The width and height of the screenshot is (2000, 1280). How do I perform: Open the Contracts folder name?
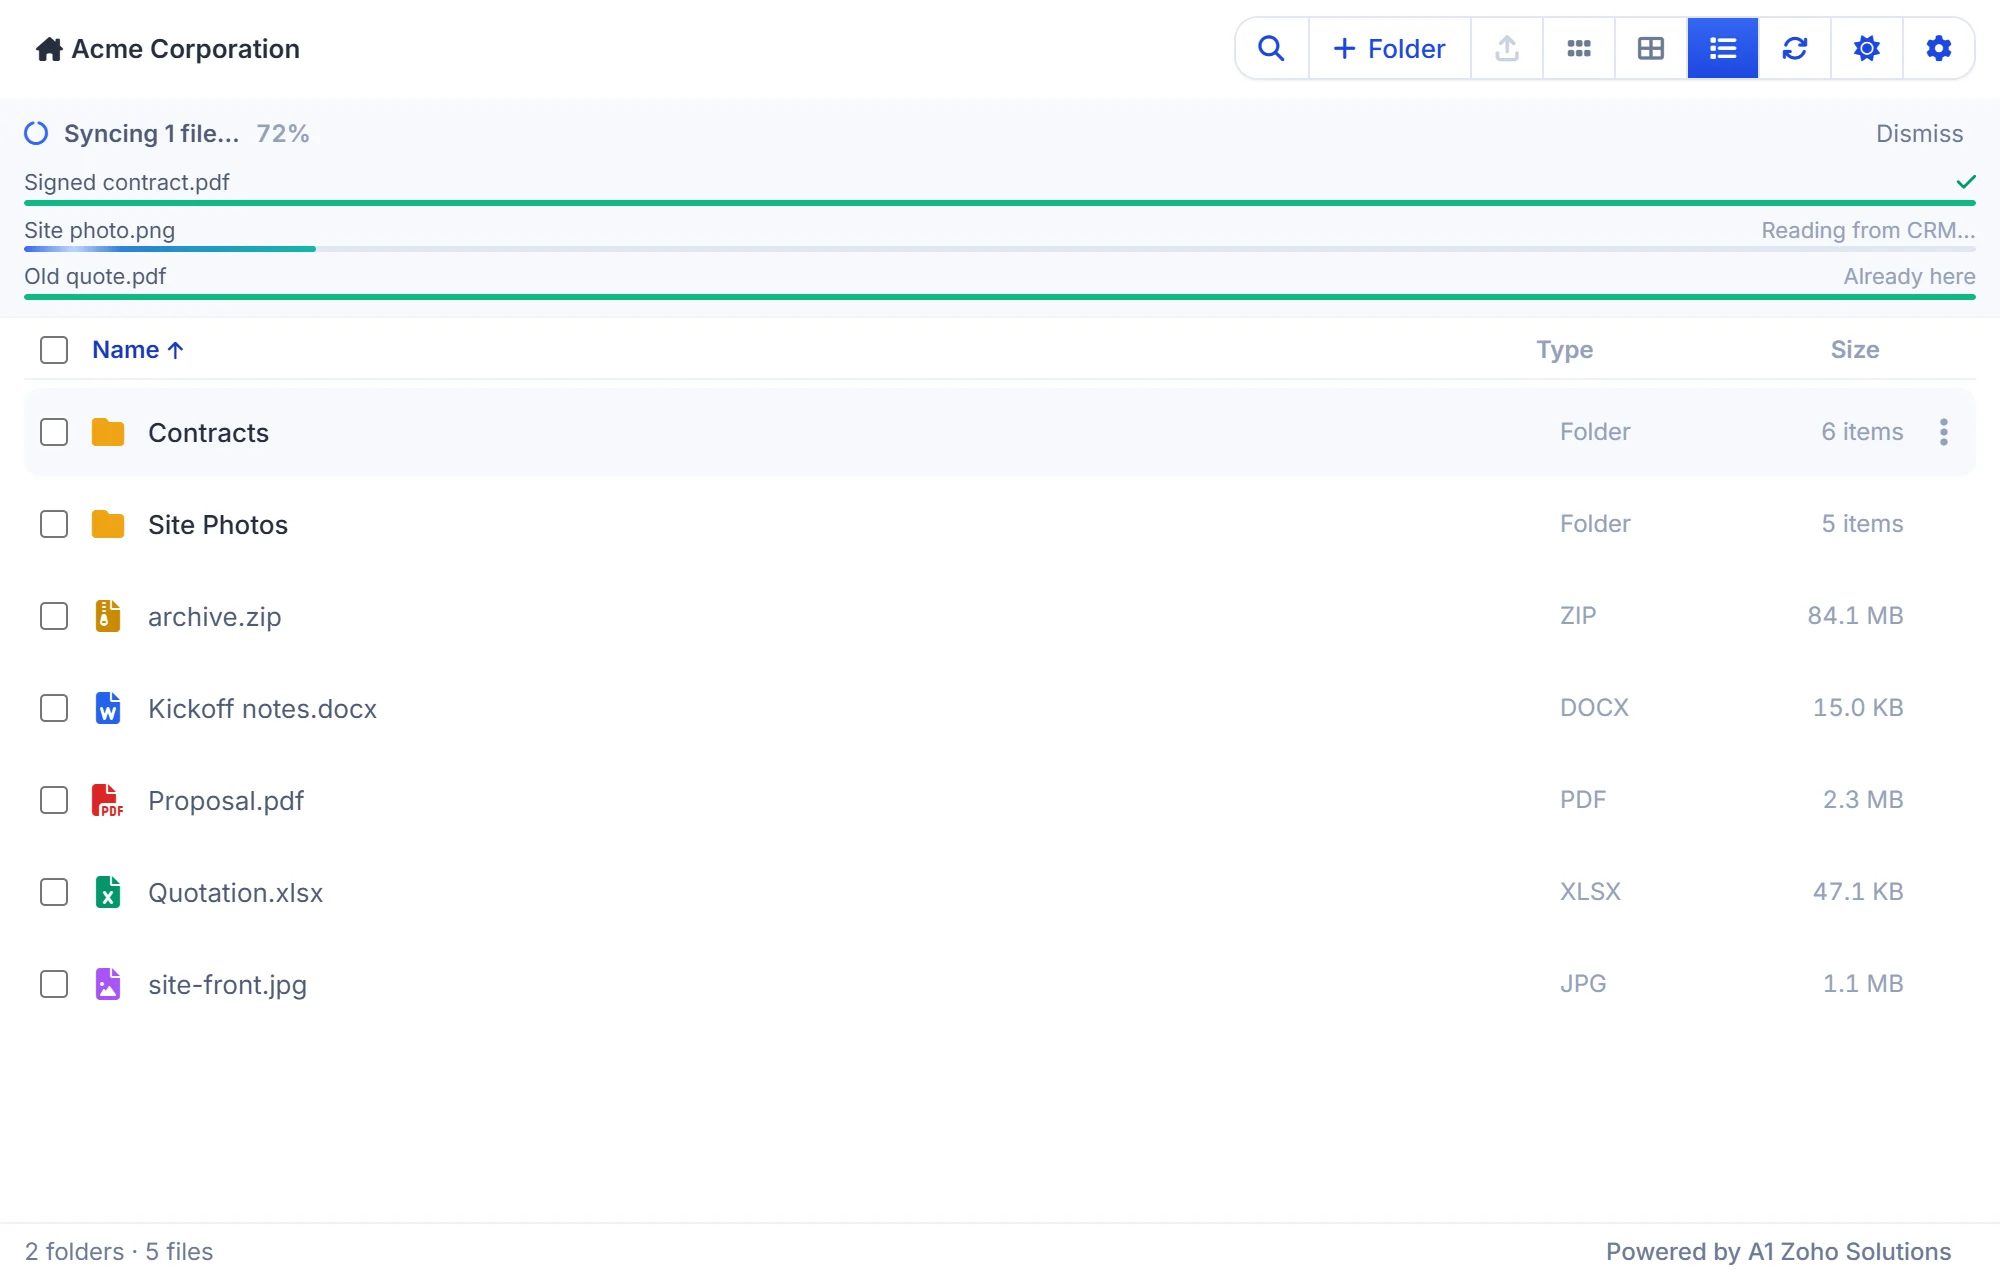[208, 432]
